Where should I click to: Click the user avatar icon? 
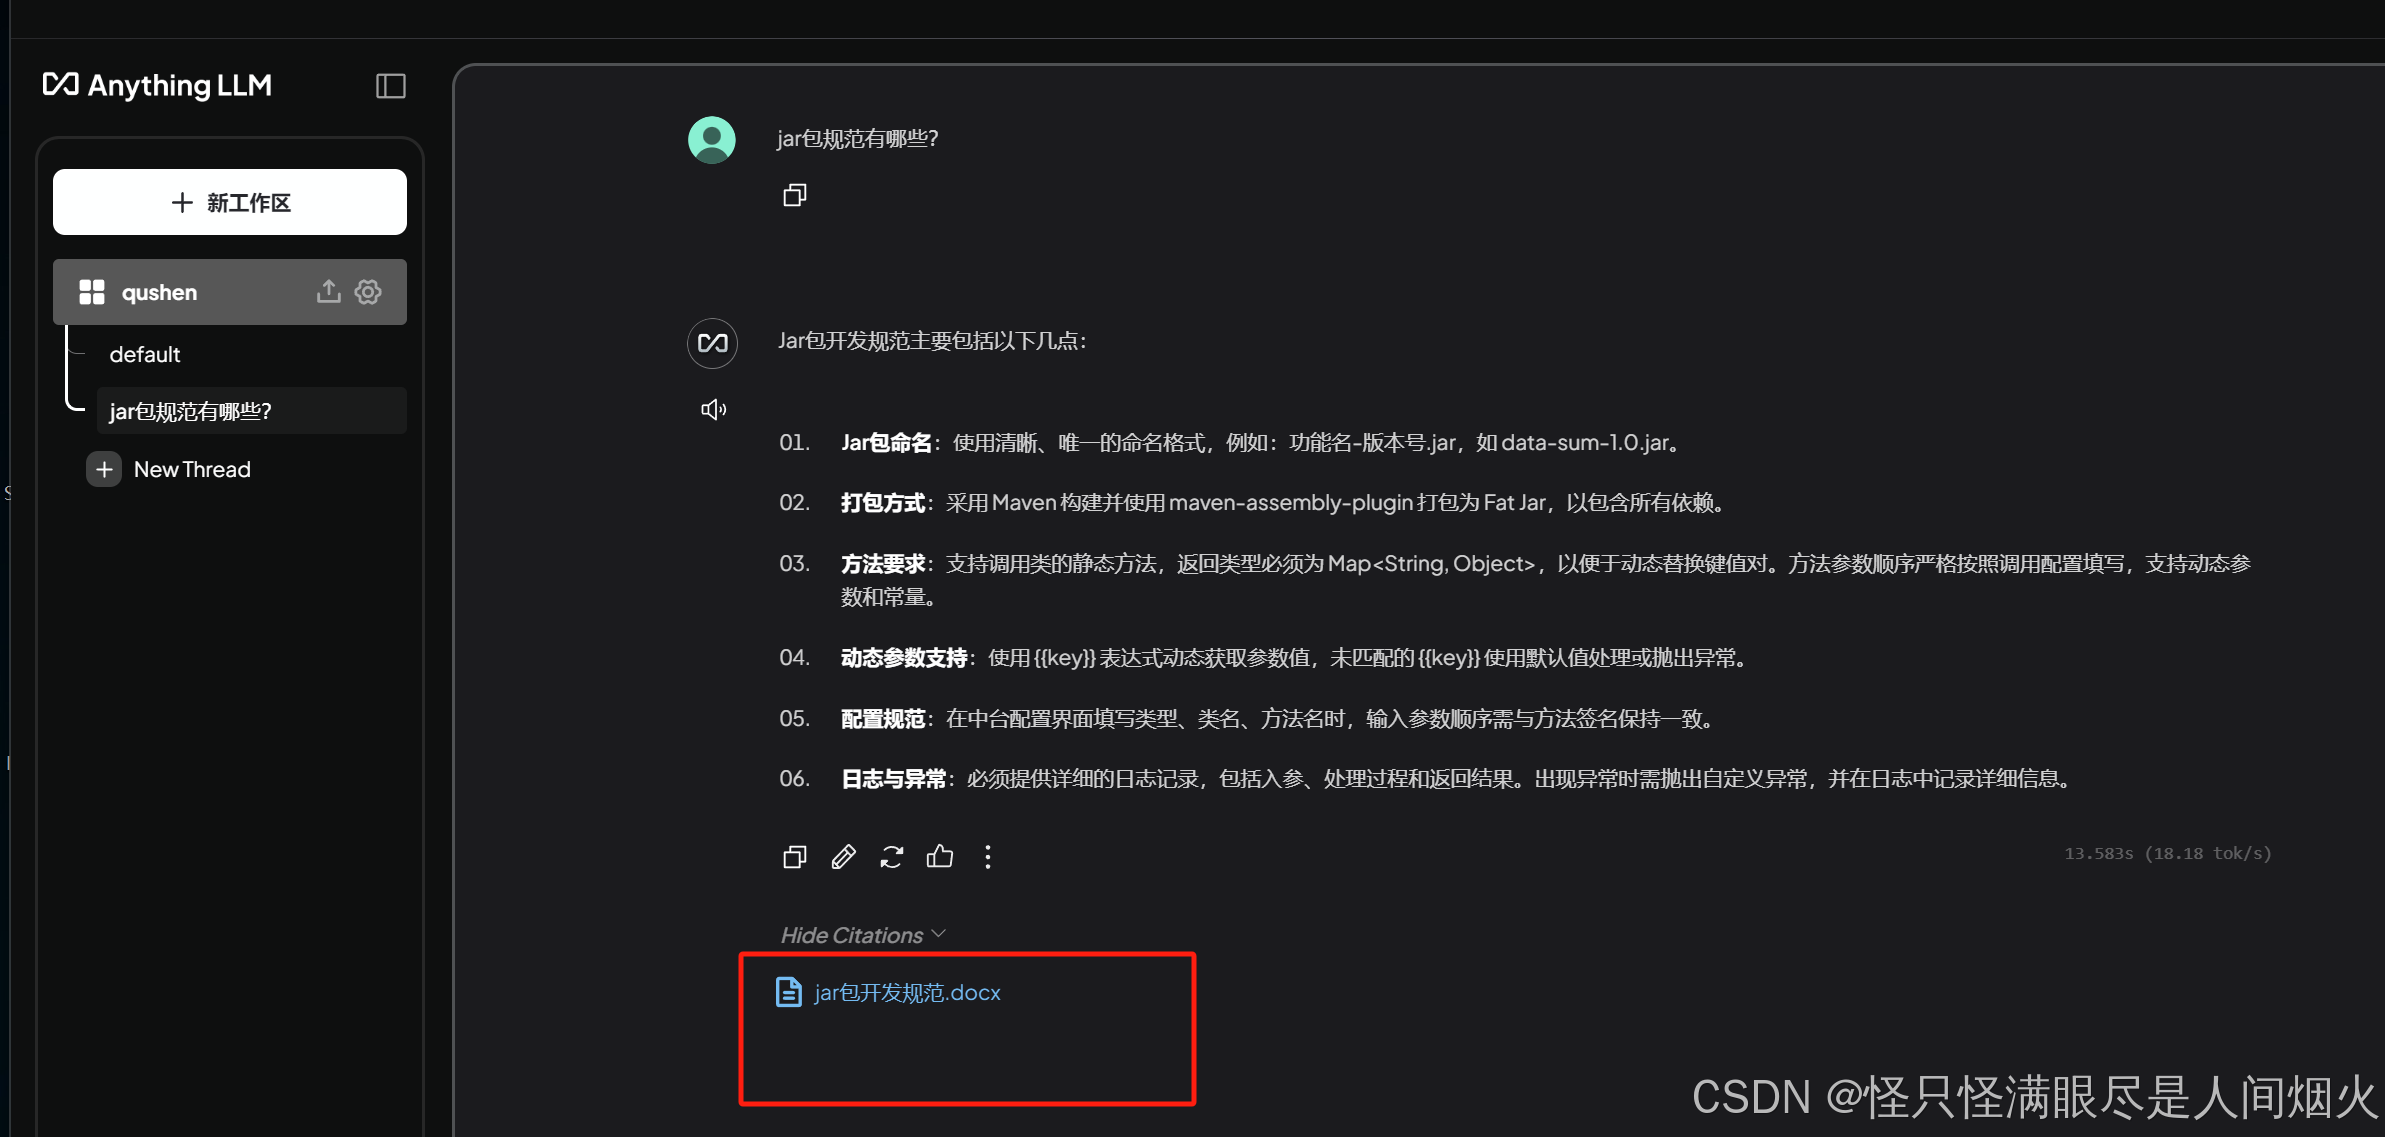click(x=712, y=140)
